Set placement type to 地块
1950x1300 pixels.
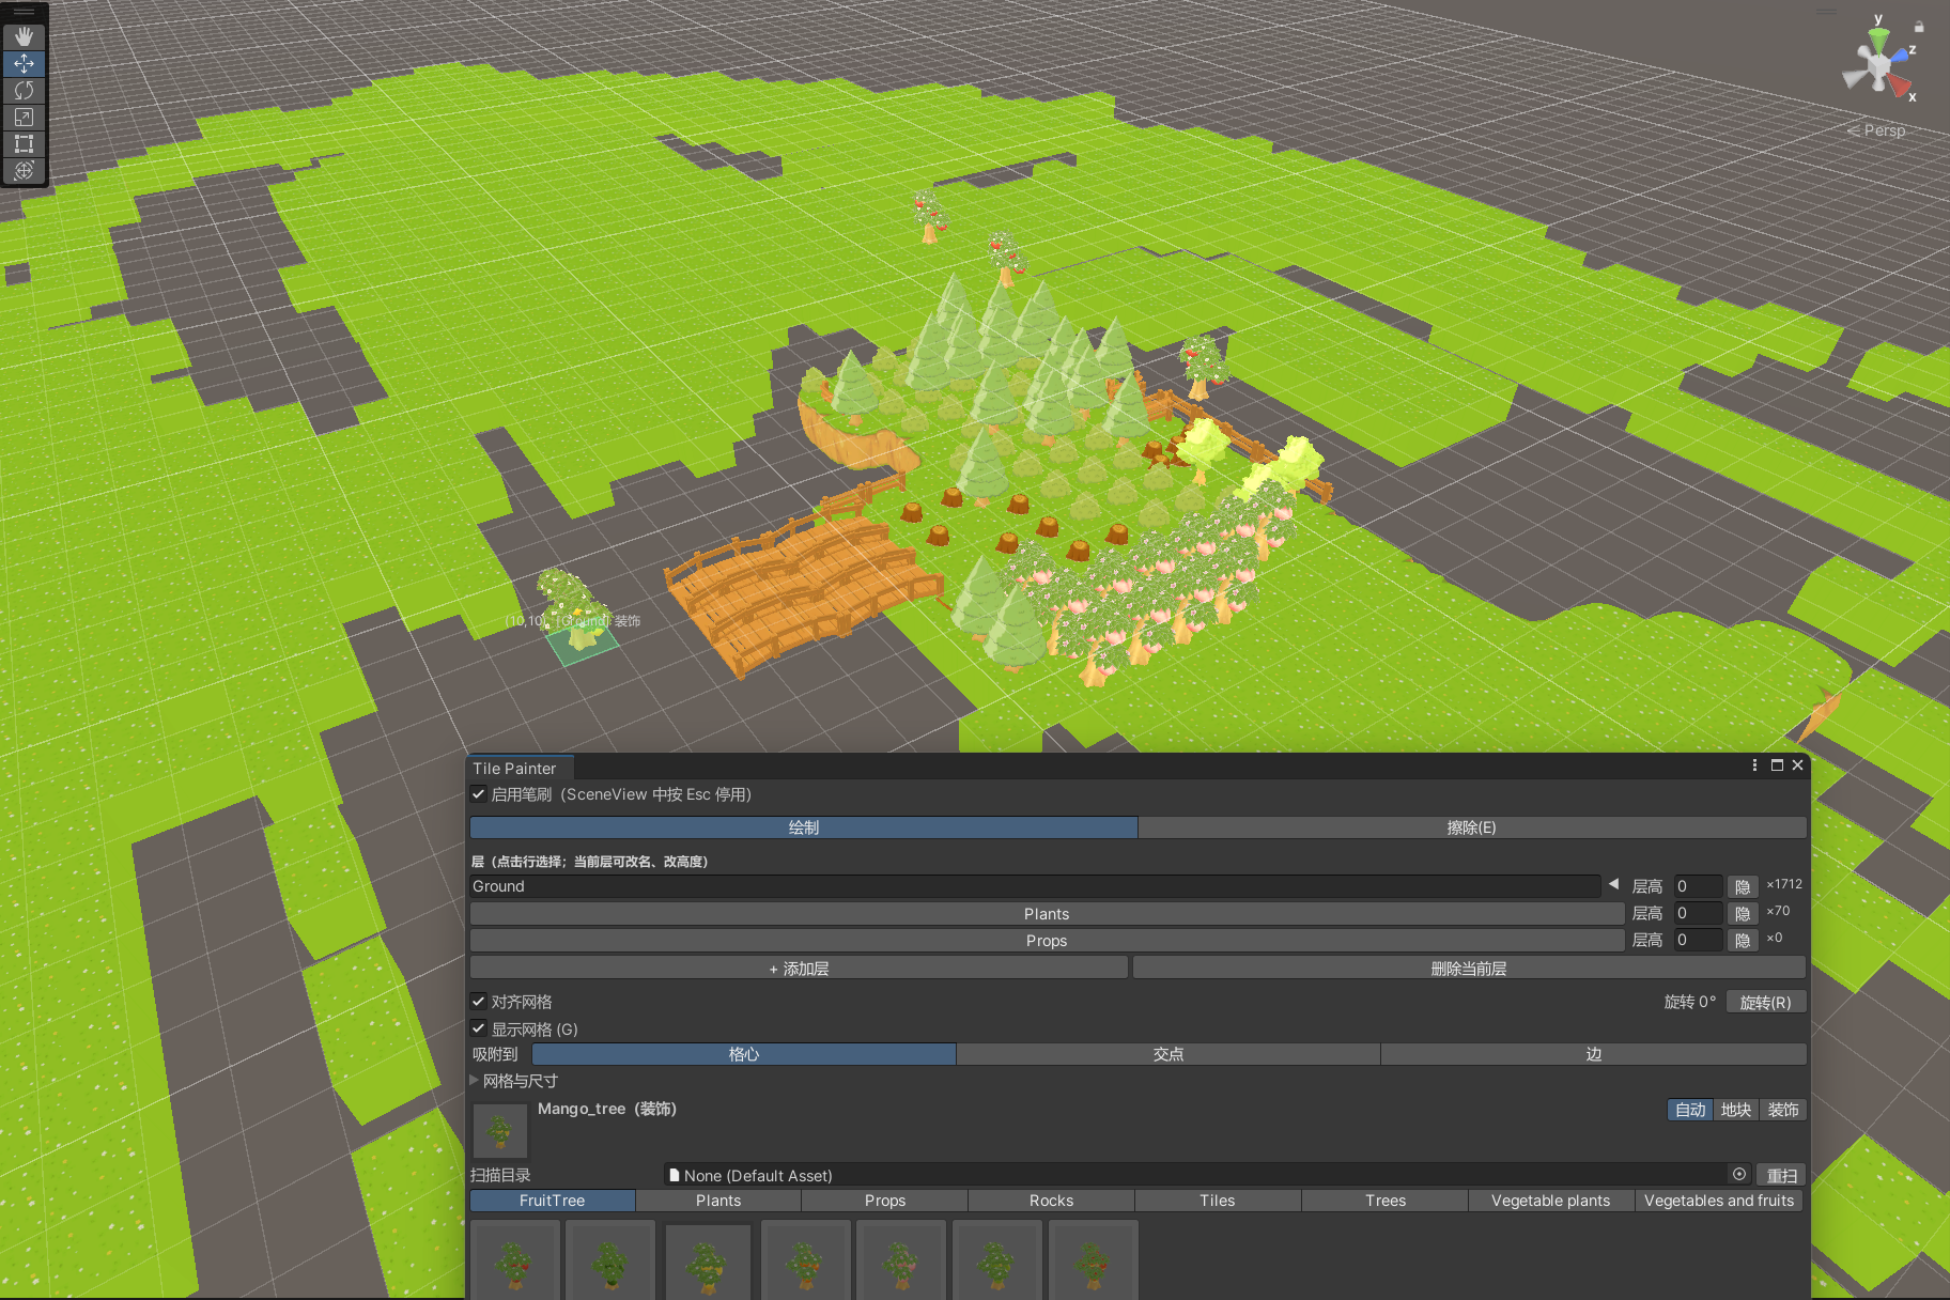pyautogui.click(x=1735, y=1110)
